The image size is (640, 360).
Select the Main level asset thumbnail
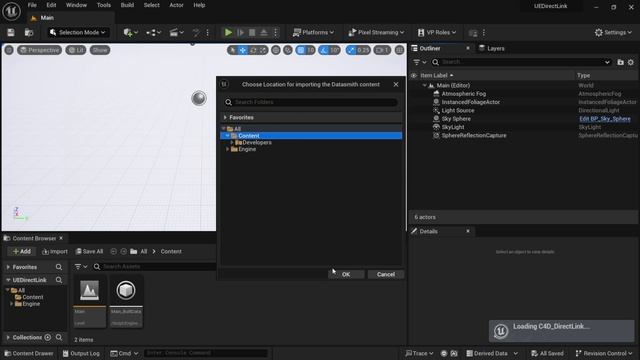coord(89,301)
